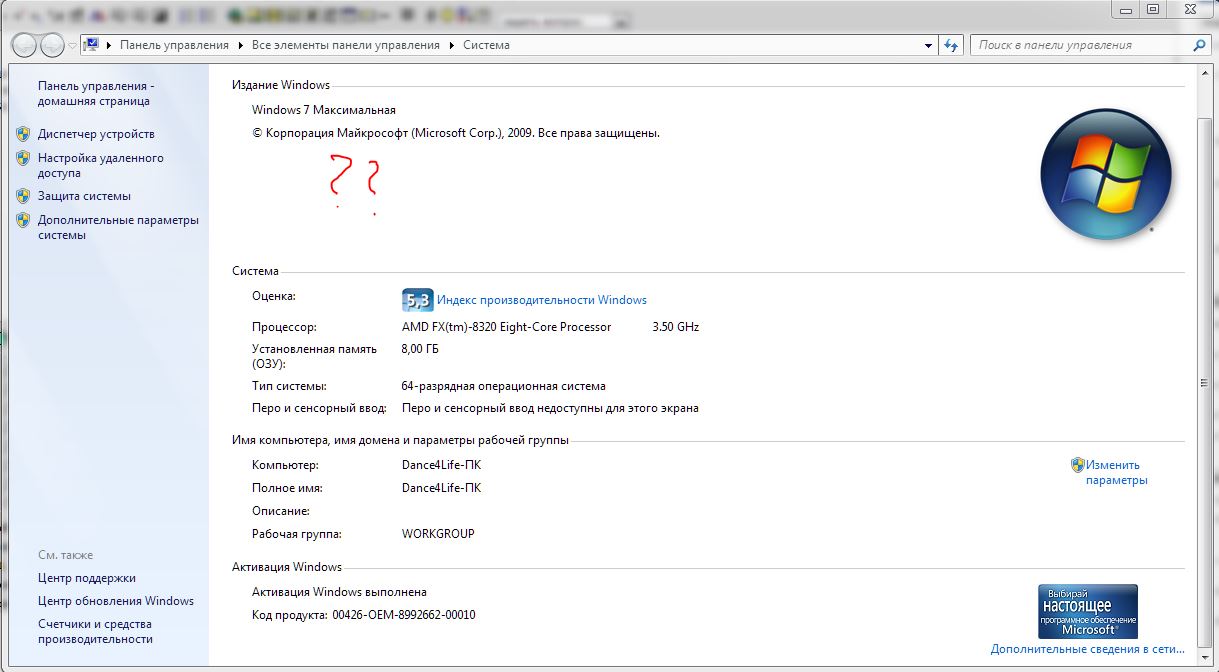1219x672 pixels.
Task: Open 'Центр поддержки' link
Action: coord(87,578)
